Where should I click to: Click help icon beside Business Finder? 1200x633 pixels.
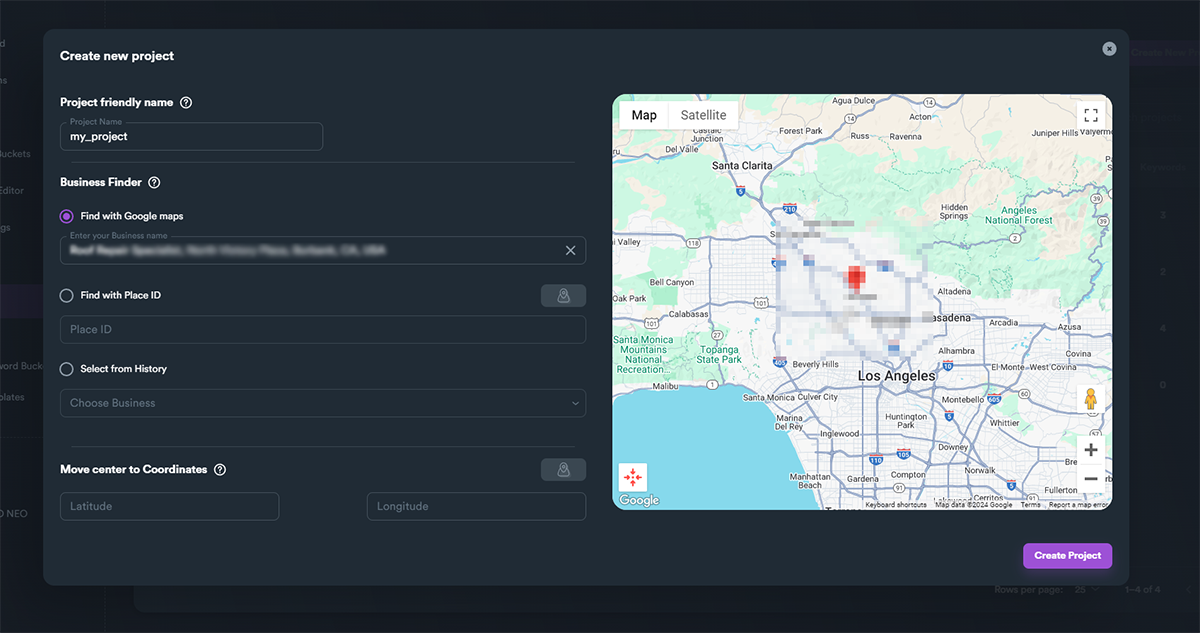tap(154, 183)
